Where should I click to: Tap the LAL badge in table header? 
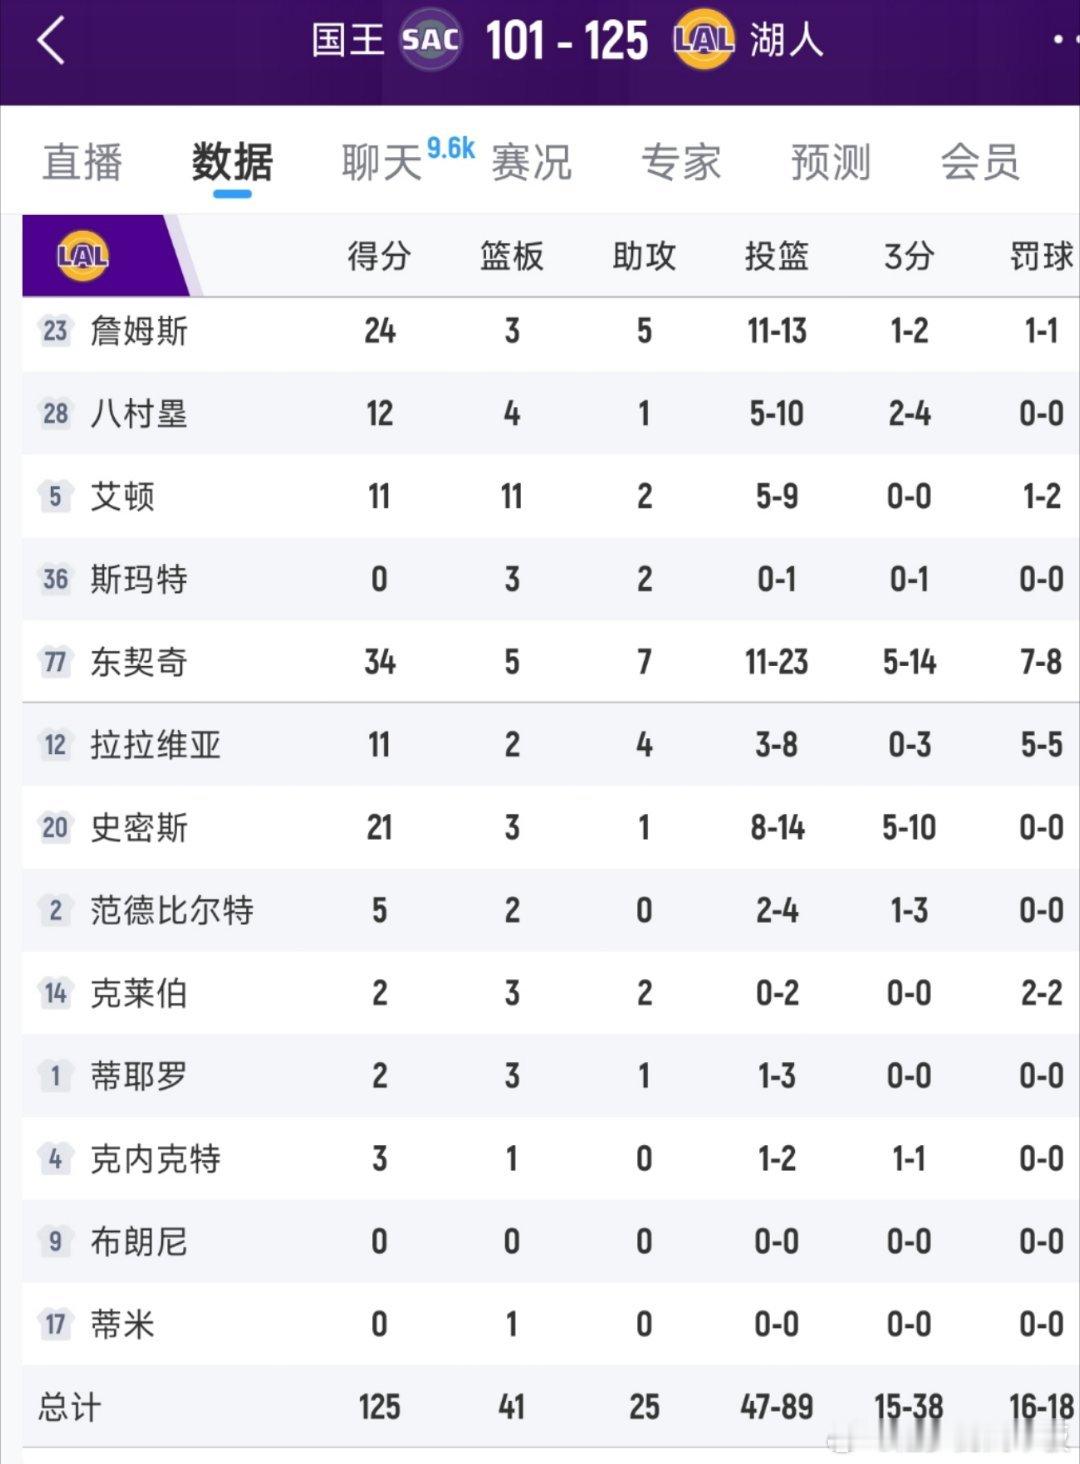(83, 257)
